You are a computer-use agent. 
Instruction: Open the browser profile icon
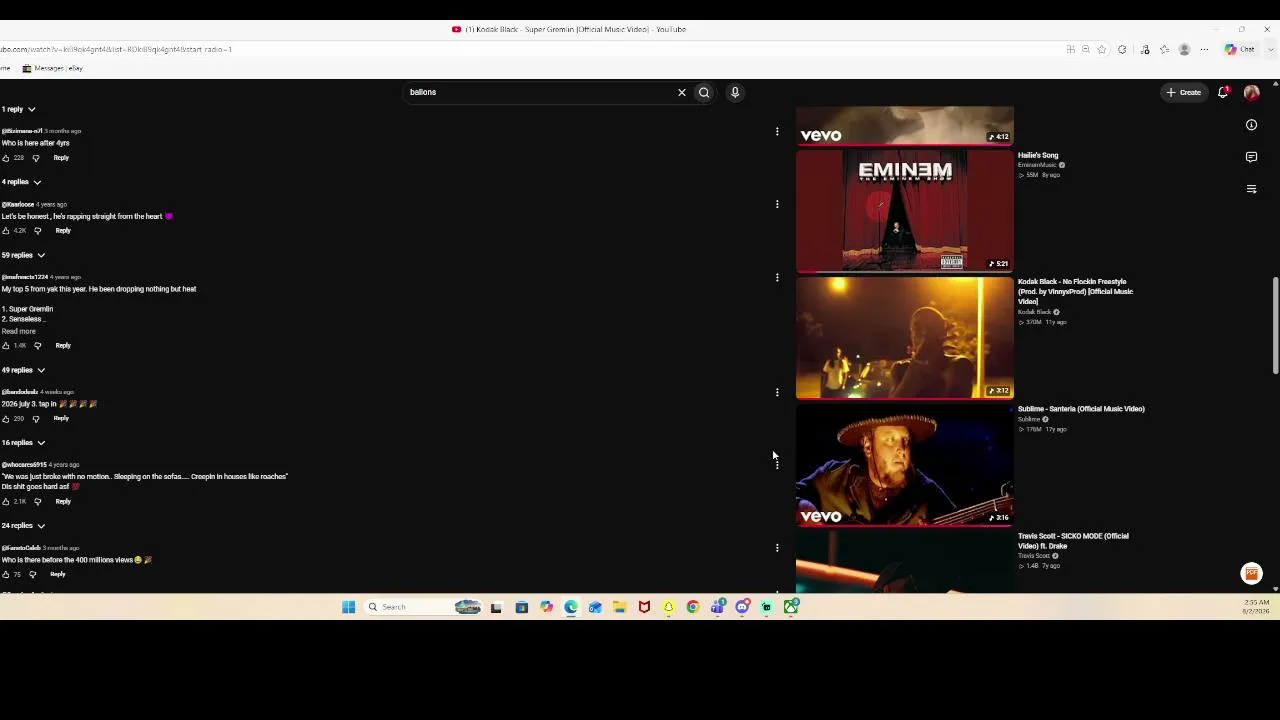click(x=1184, y=49)
